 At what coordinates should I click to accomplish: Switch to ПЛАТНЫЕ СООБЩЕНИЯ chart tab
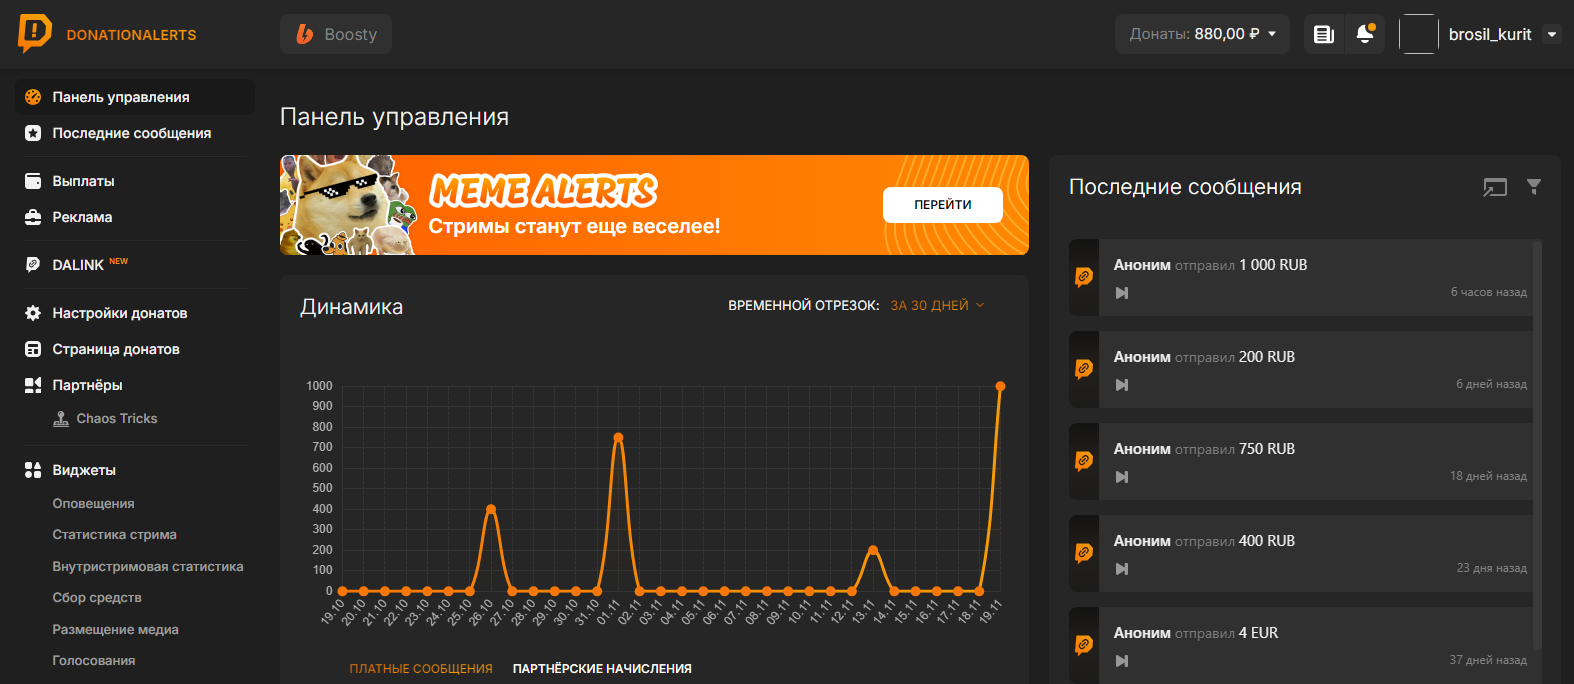coord(421,669)
